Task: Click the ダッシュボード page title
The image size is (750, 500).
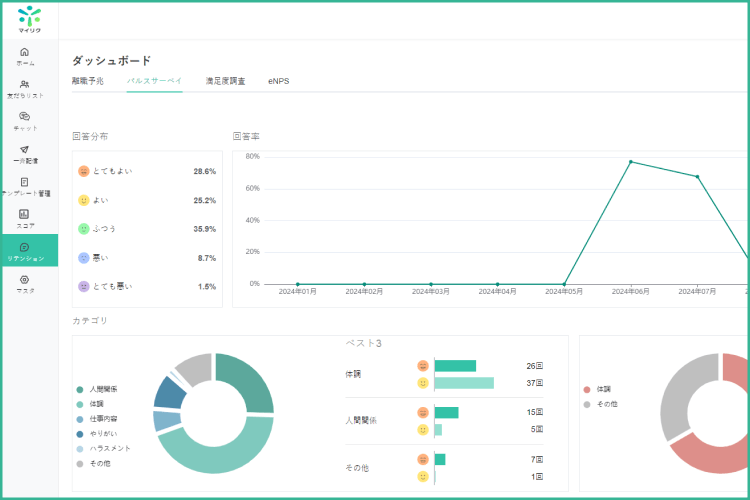Action: (x=111, y=61)
